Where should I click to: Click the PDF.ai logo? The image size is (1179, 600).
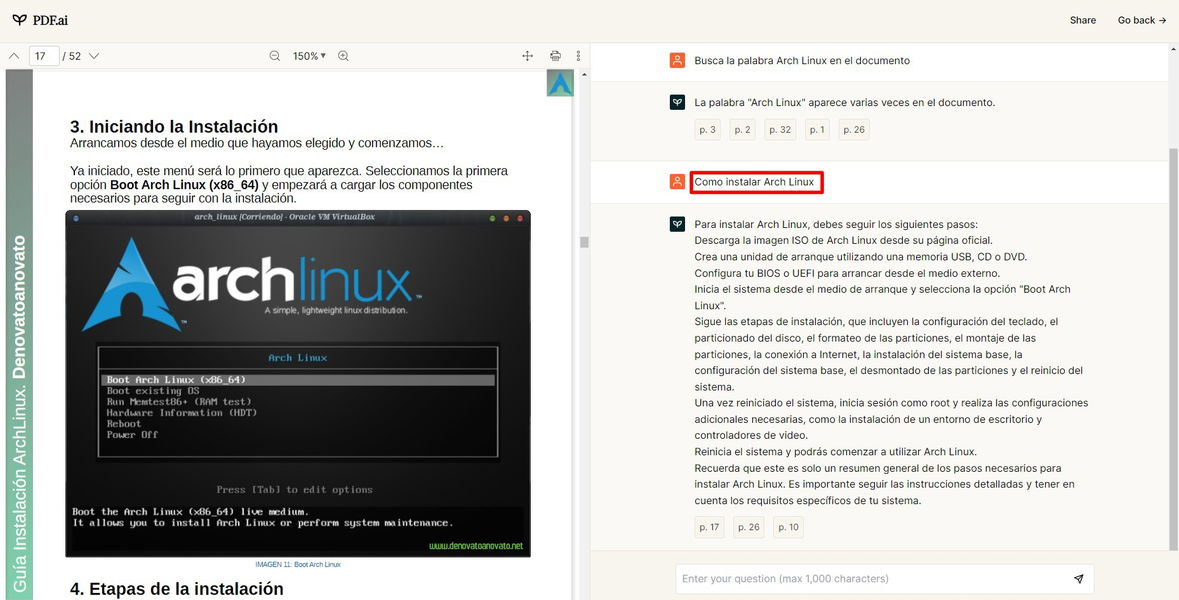tap(40, 20)
